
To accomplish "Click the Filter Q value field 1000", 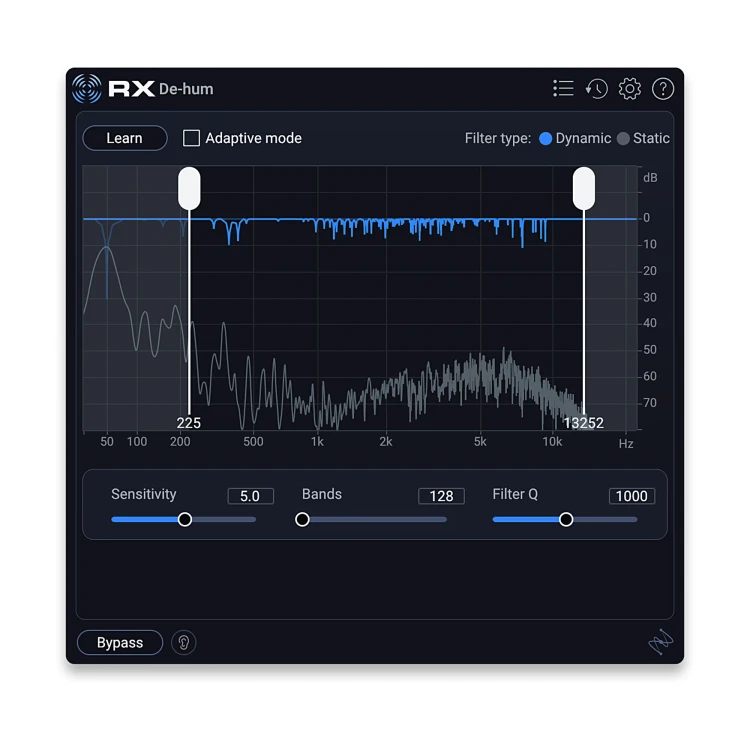I will 631,496.
